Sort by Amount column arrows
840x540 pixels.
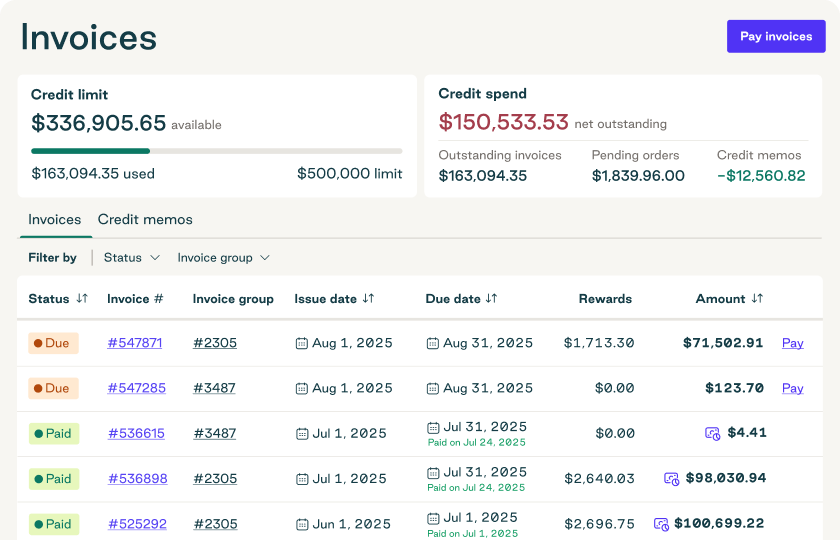pos(757,298)
